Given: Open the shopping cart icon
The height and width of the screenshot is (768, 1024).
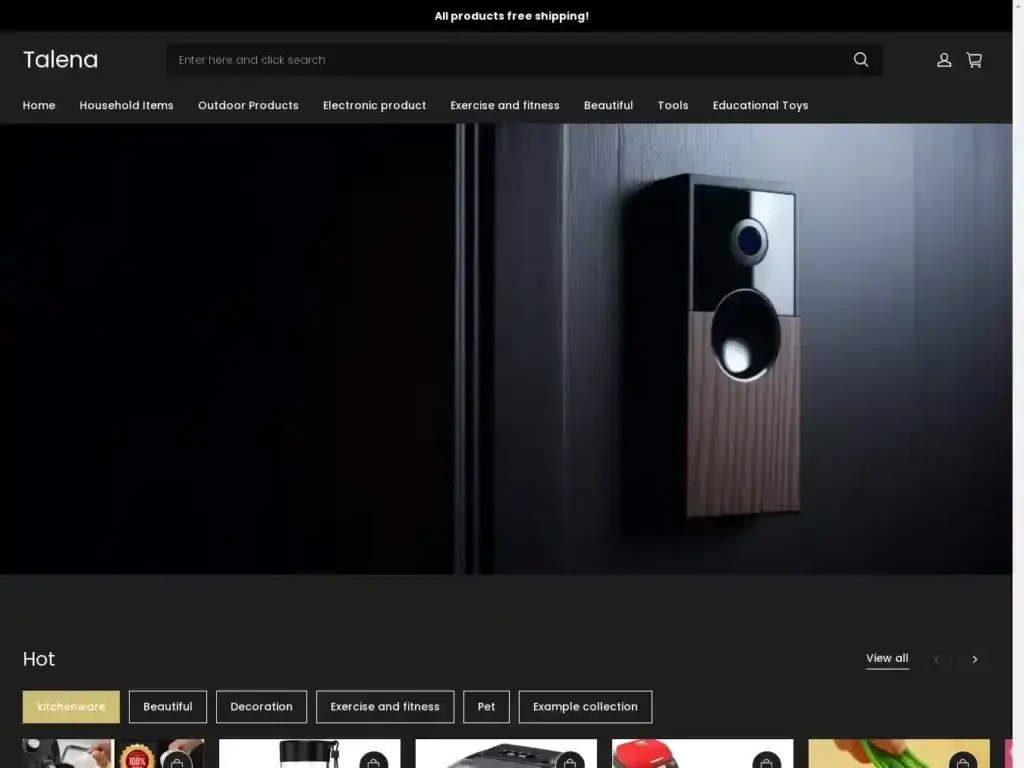Looking at the screenshot, I should (x=974, y=60).
